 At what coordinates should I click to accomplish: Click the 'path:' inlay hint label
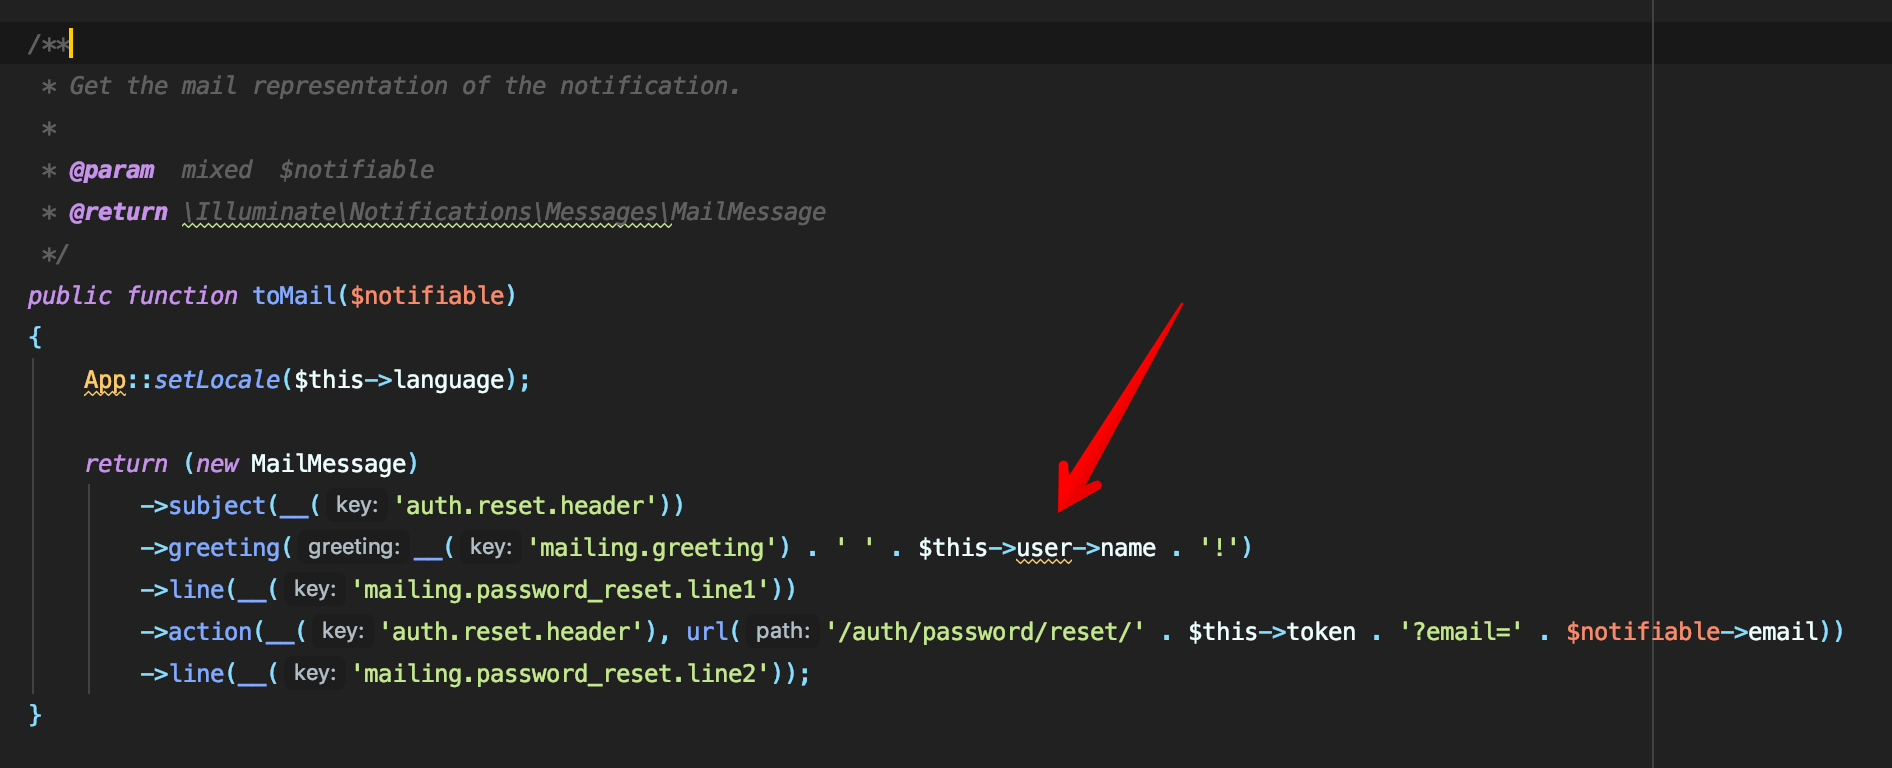pyautogui.click(x=782, y=632)
